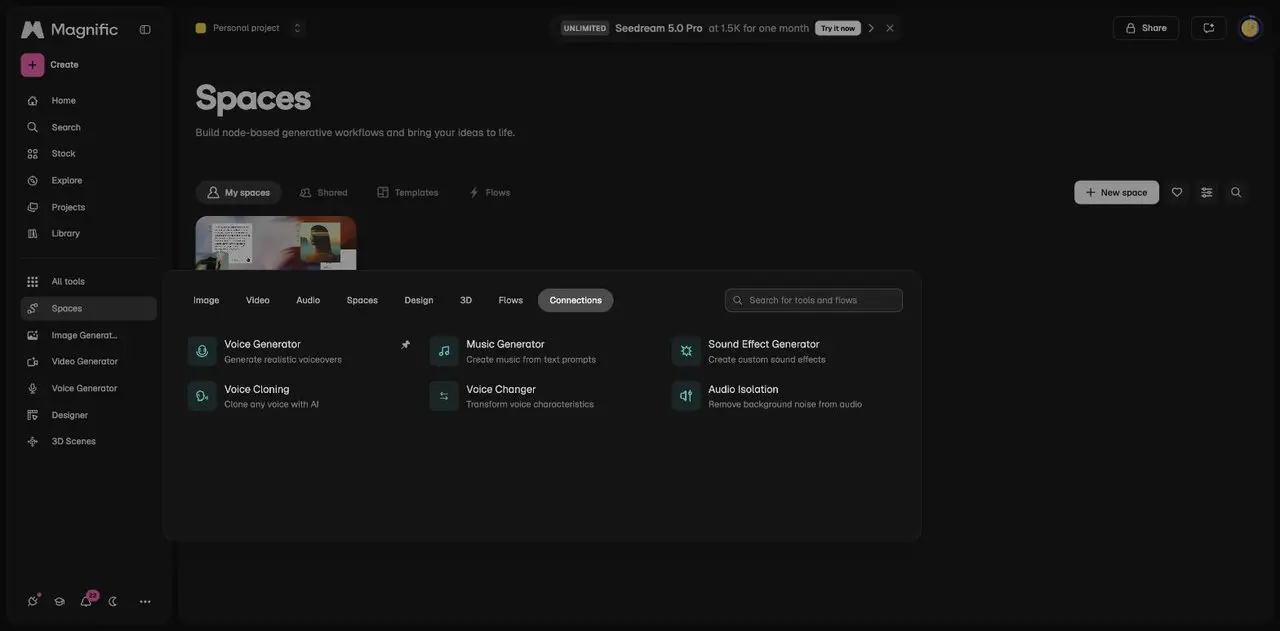The width and height of the screenshot is (1280, 631).
Task: Open Video Generator in the sidebar
Action: tap(88, 361)
